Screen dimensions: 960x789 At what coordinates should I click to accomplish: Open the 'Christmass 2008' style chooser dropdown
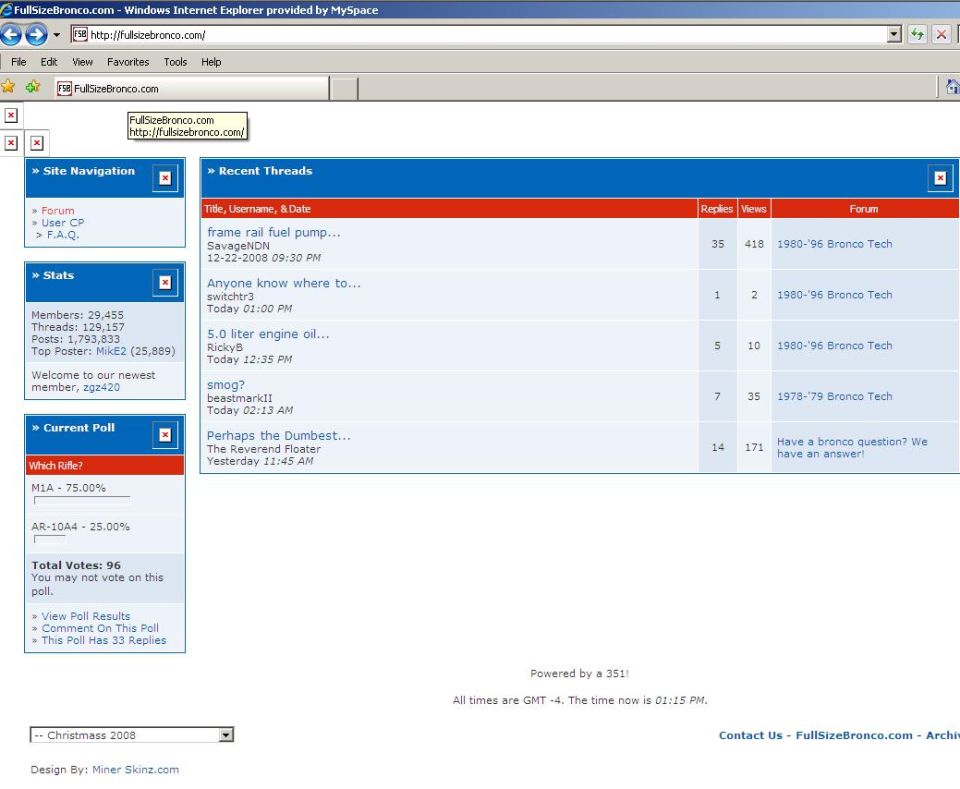132,735
